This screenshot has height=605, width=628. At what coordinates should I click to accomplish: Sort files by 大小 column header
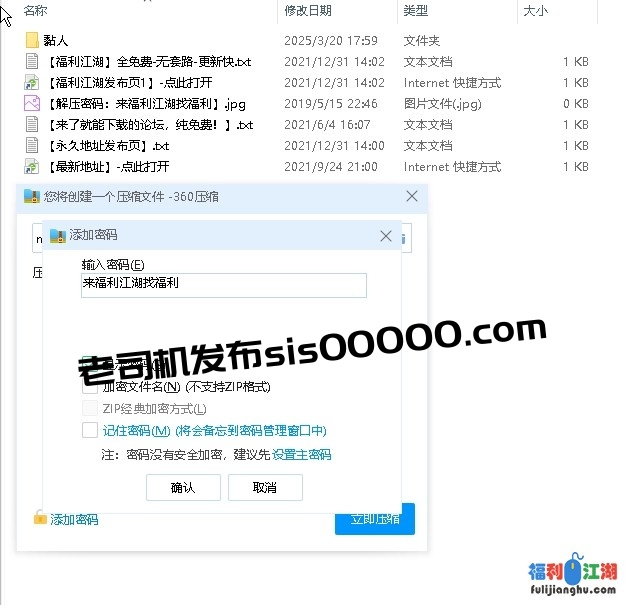click(535, 11)
